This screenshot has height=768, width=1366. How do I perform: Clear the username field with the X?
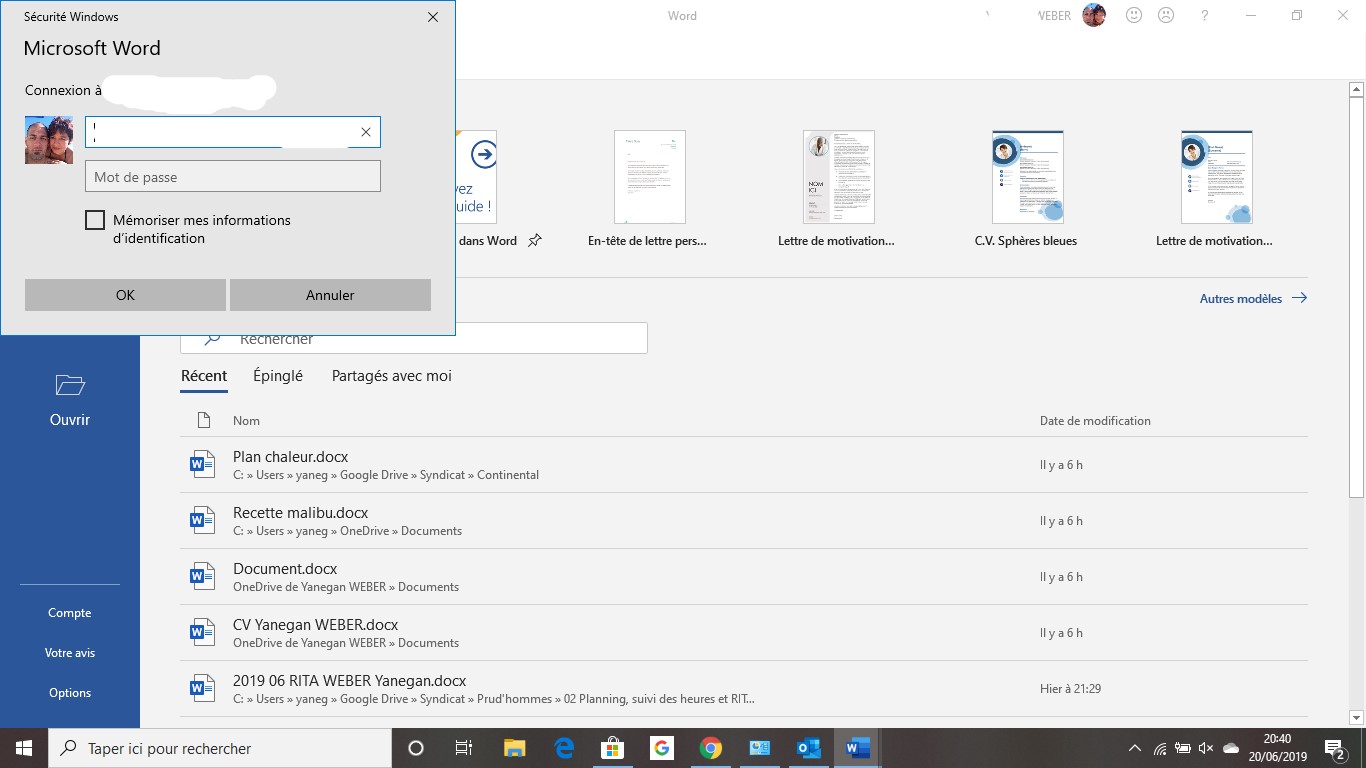tap(366, 132)
